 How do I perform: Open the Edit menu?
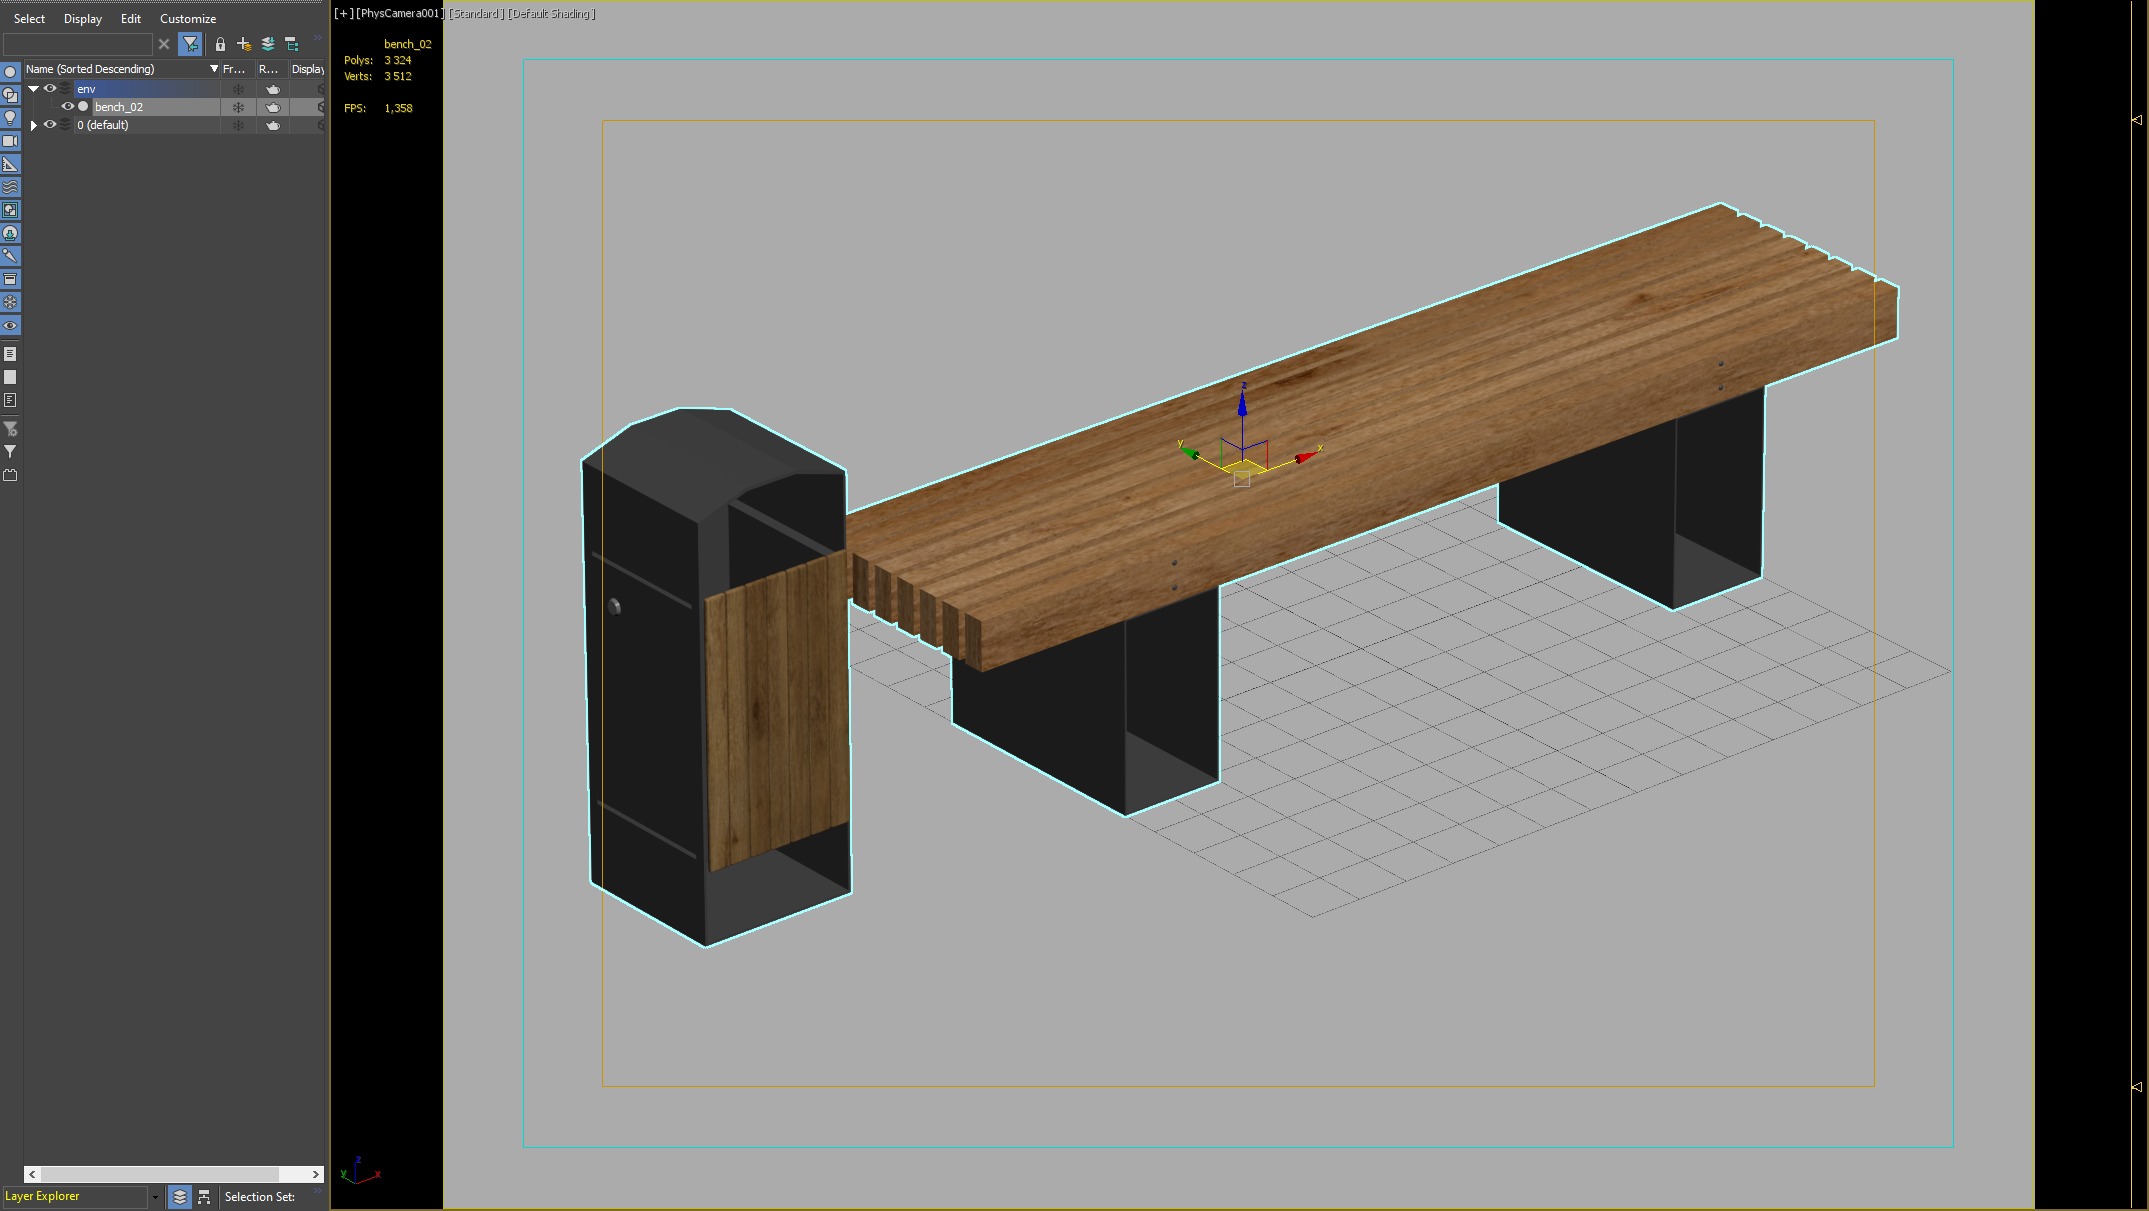click(131, 18)
